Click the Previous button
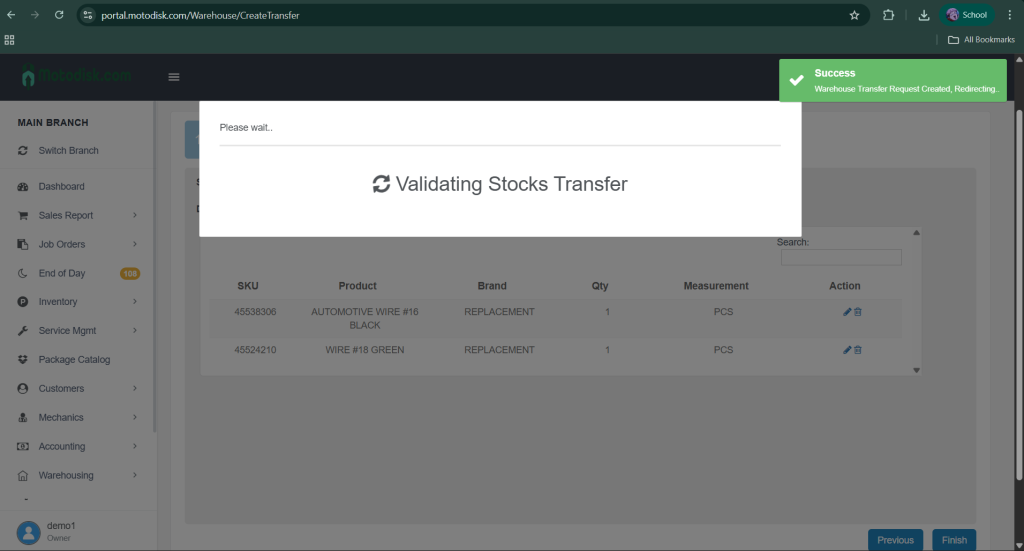 [895, 540]
